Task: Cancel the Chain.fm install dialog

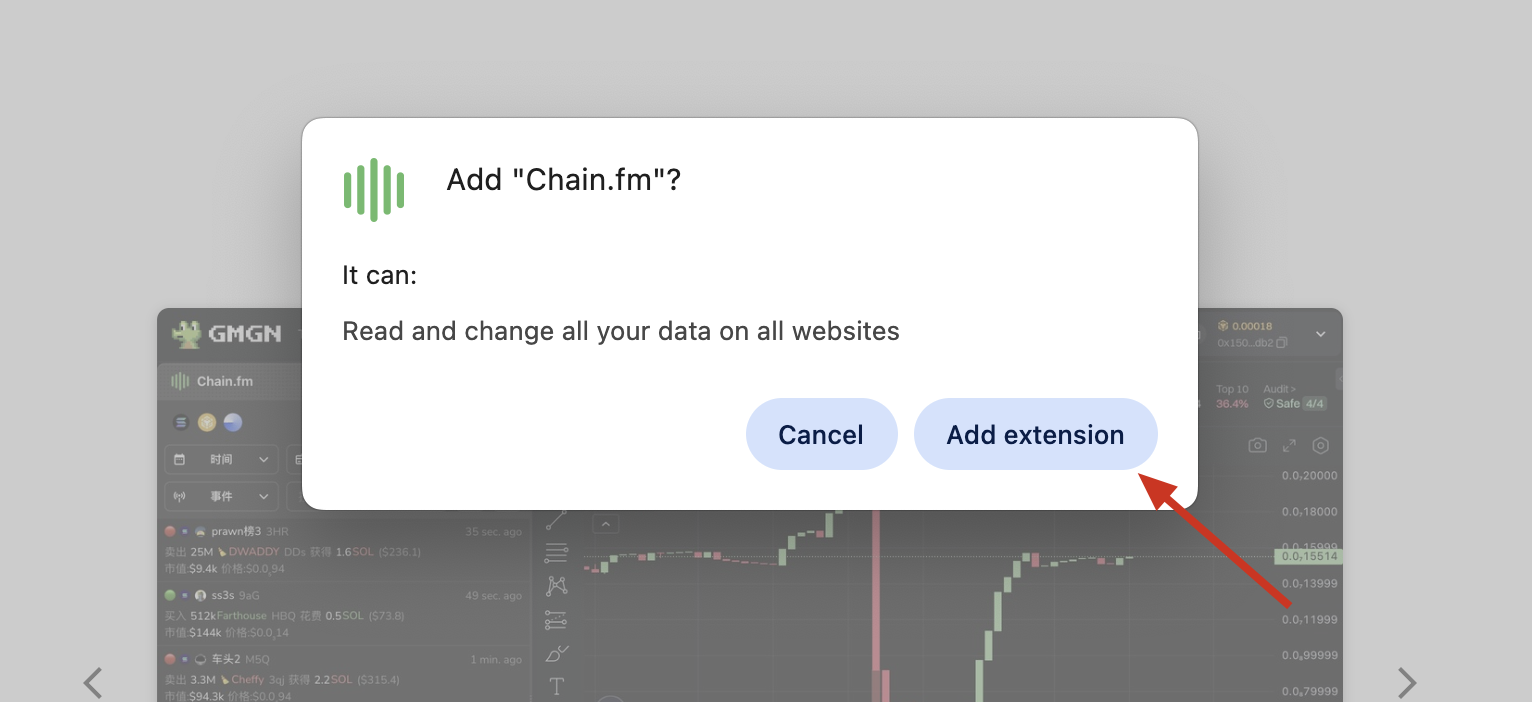Action: pos(821,435)
